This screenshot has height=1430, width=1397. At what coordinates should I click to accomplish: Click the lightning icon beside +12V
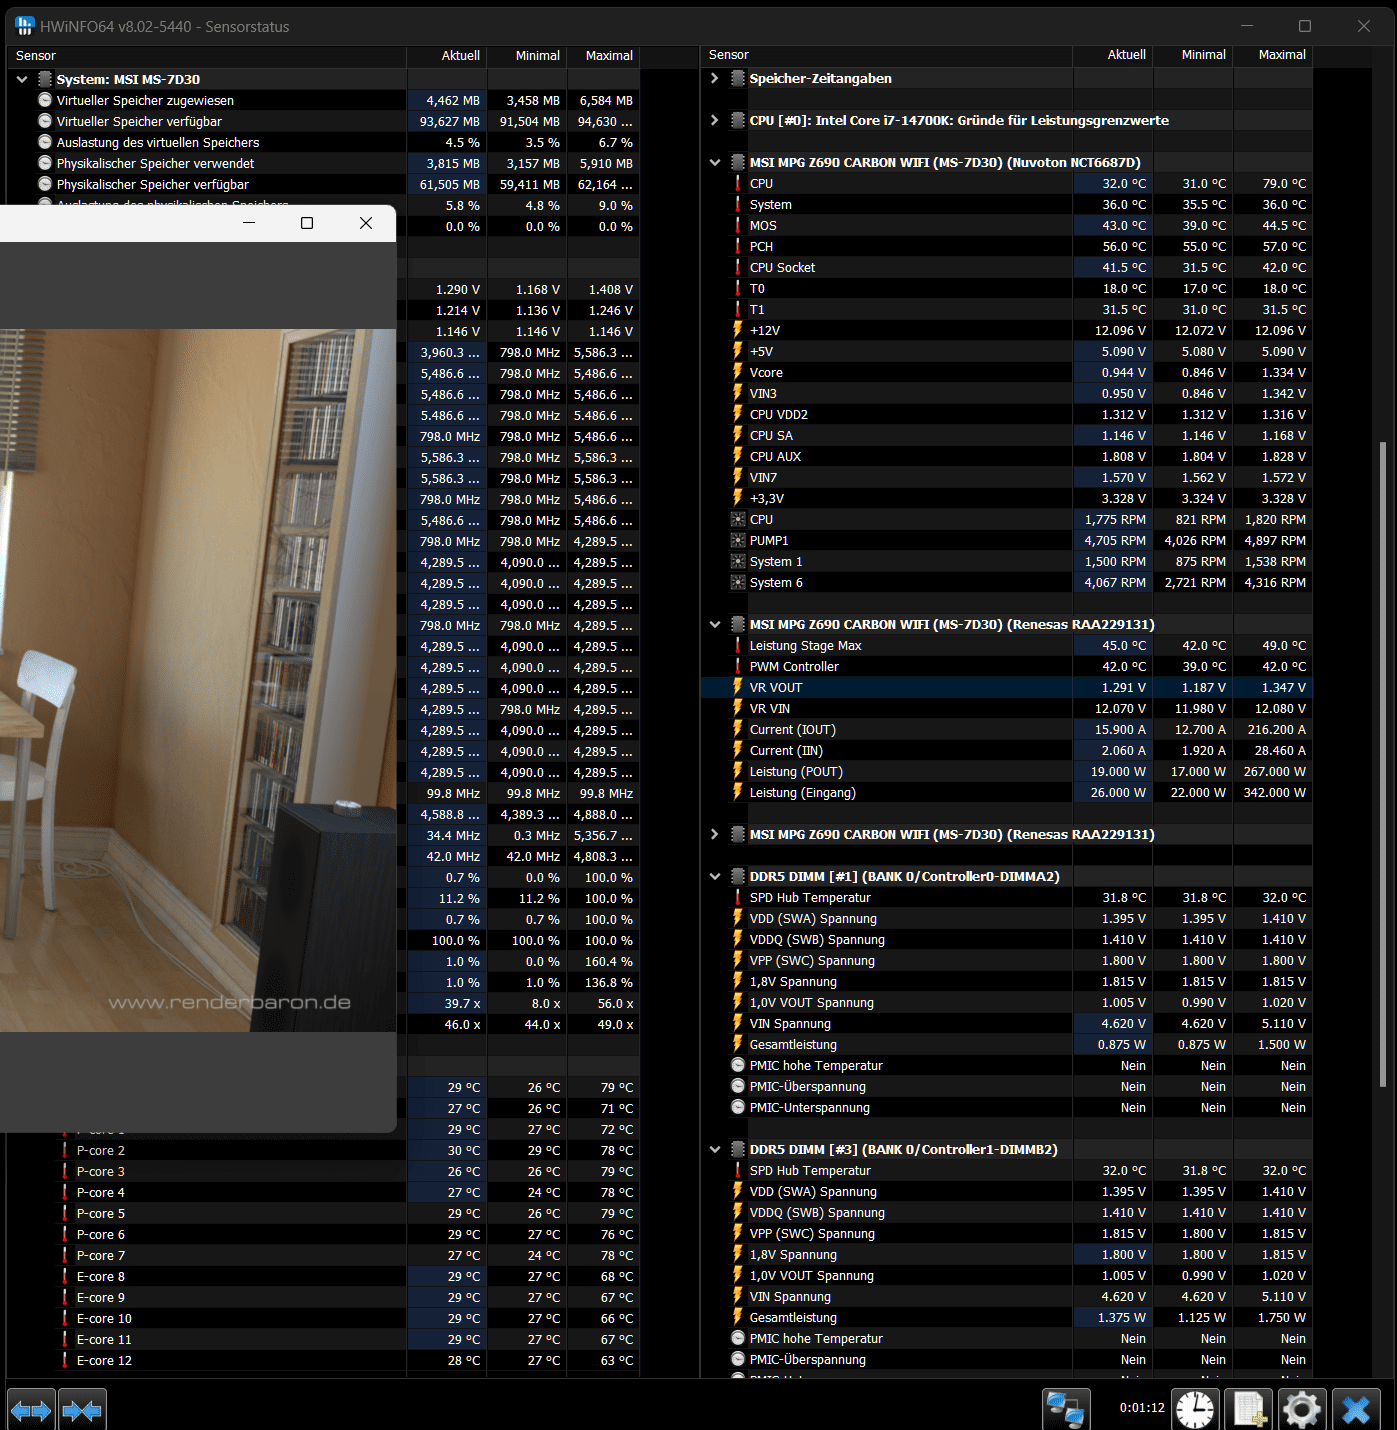coord(738,330)
